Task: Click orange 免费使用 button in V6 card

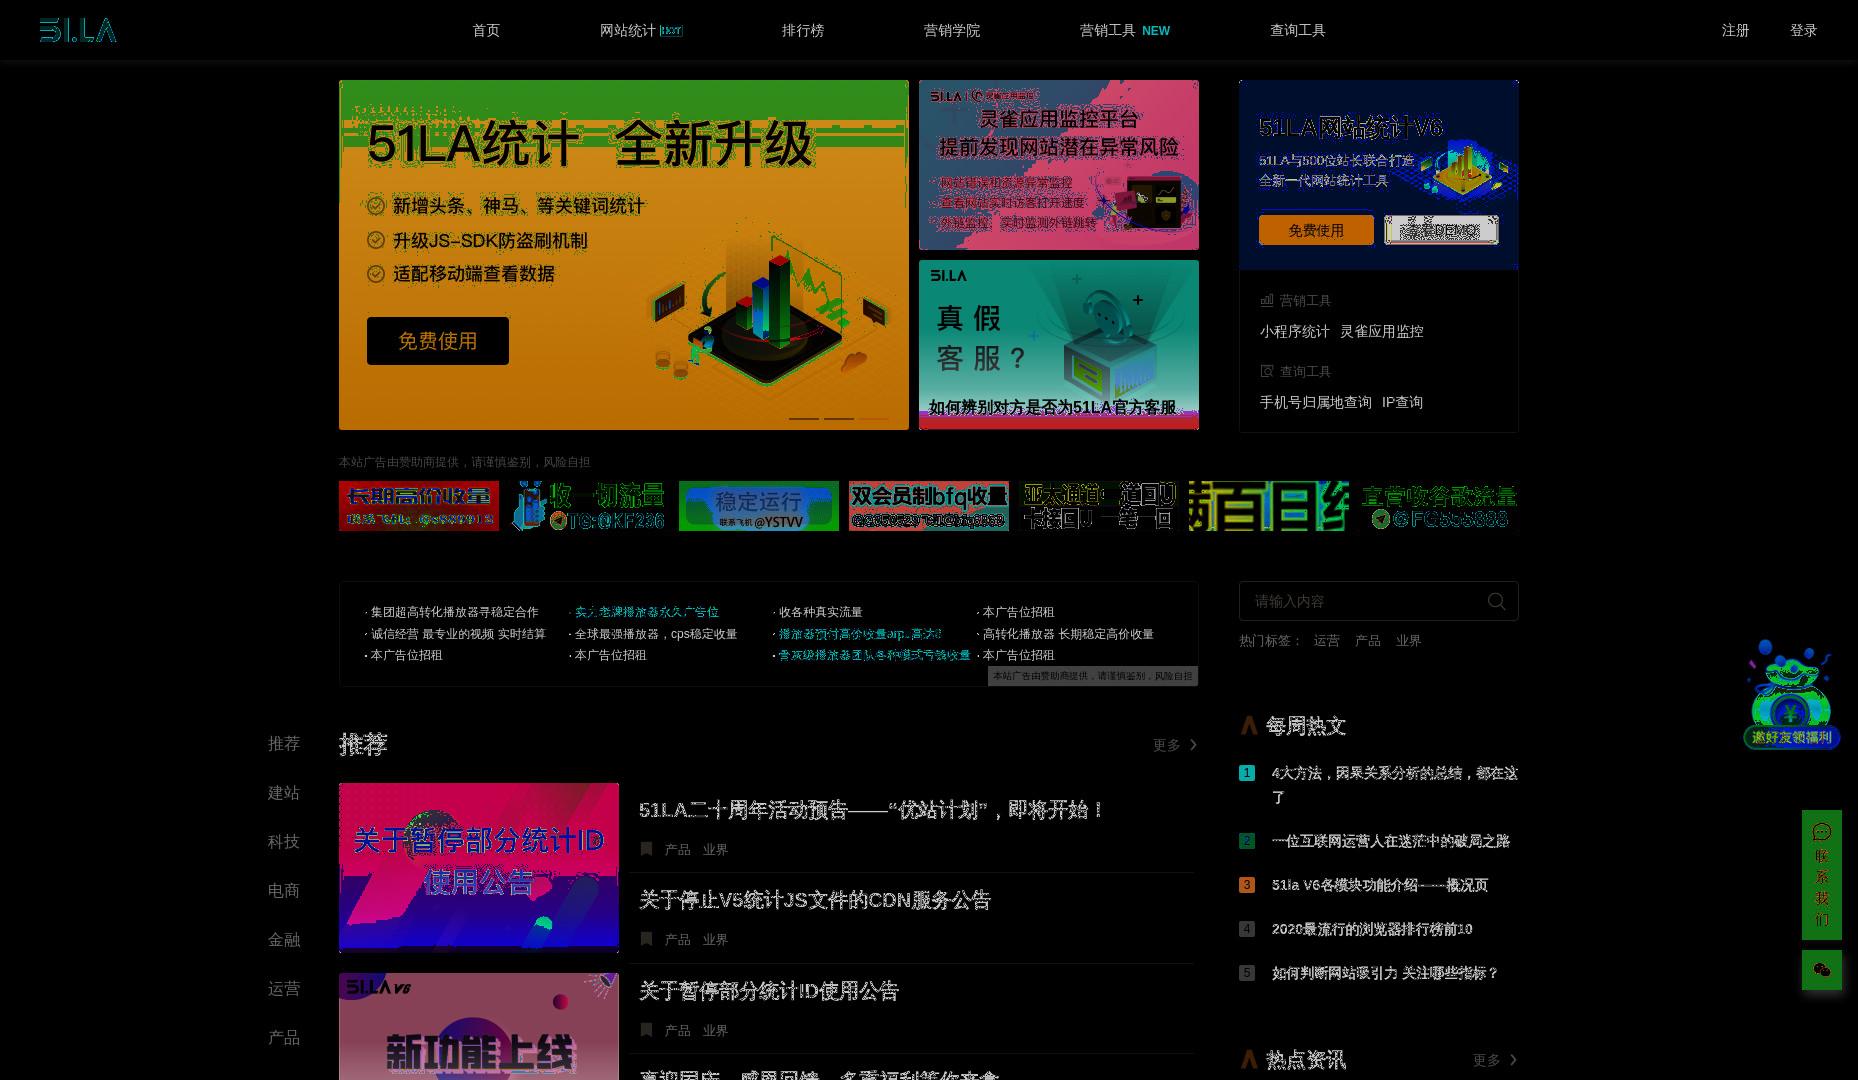Action: click(x=1316, y=230)
